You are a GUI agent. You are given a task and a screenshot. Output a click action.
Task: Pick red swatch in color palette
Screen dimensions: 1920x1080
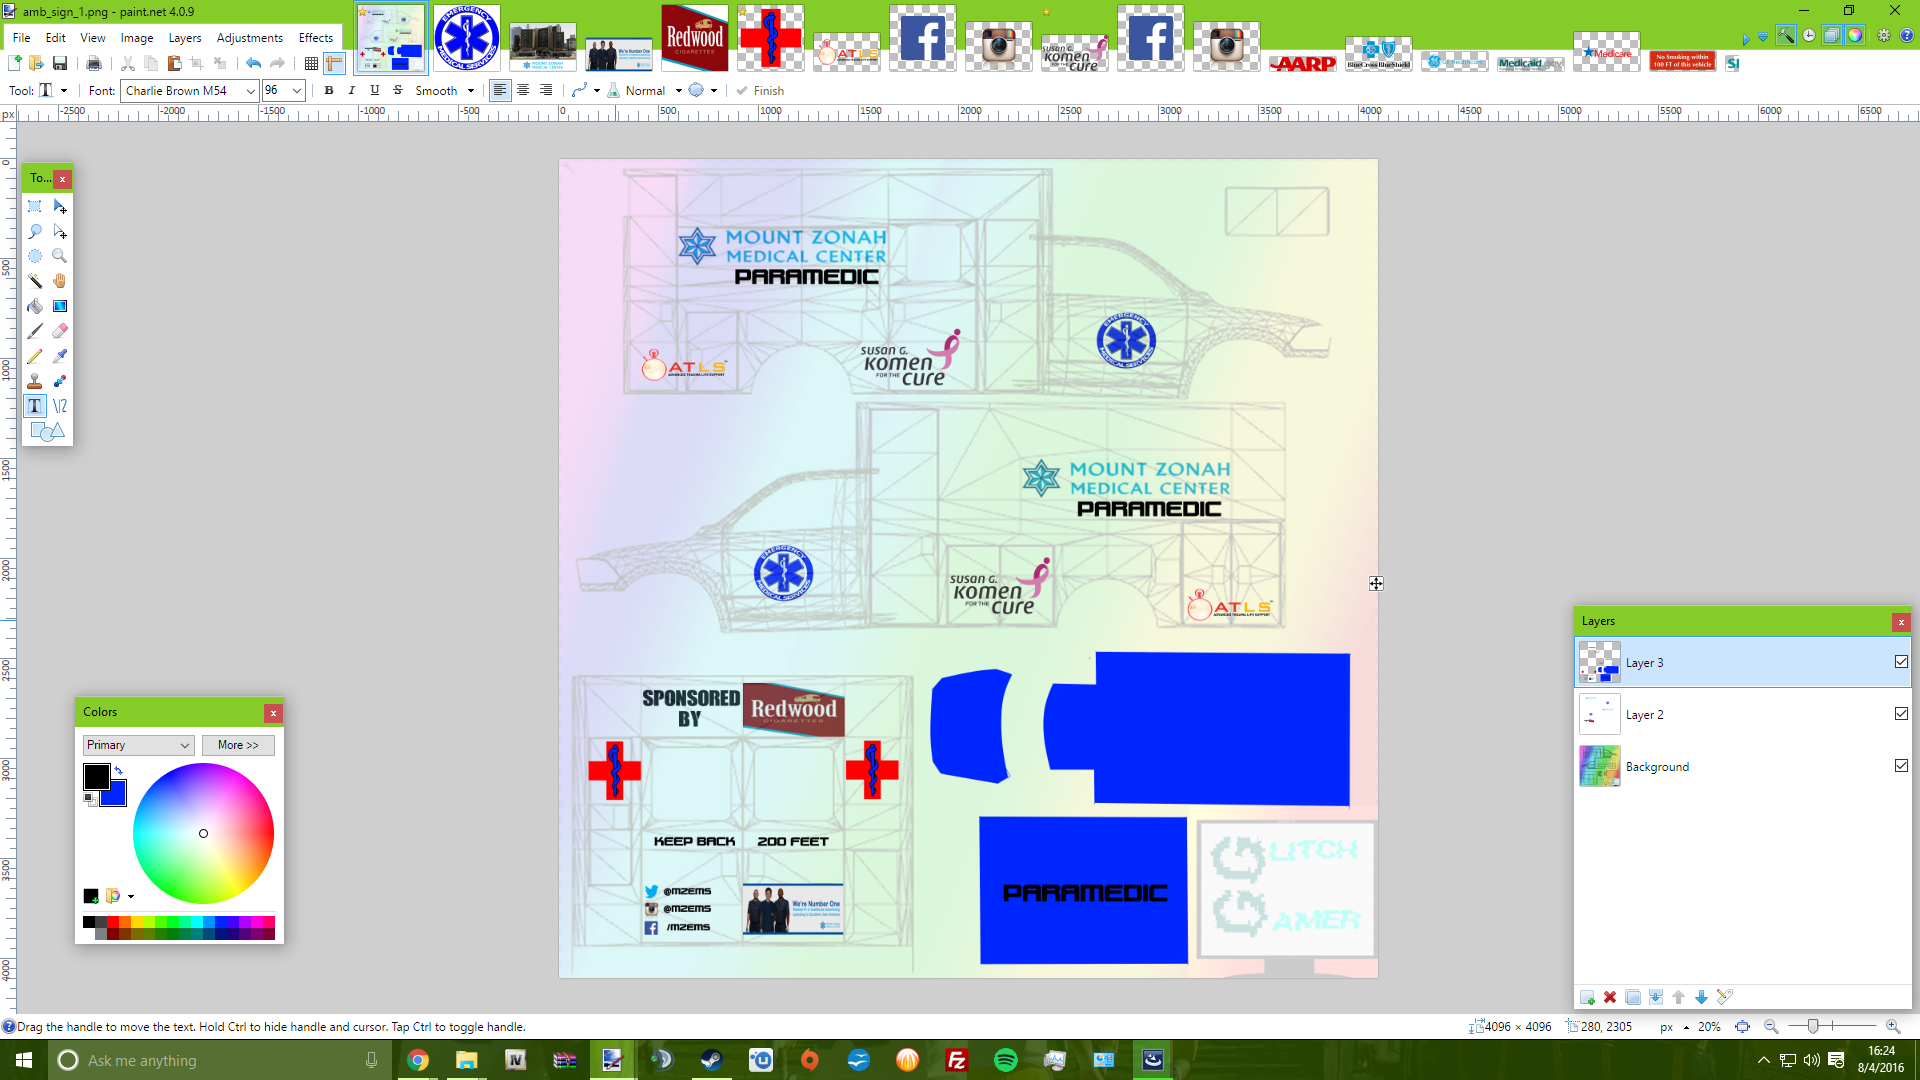113,922
